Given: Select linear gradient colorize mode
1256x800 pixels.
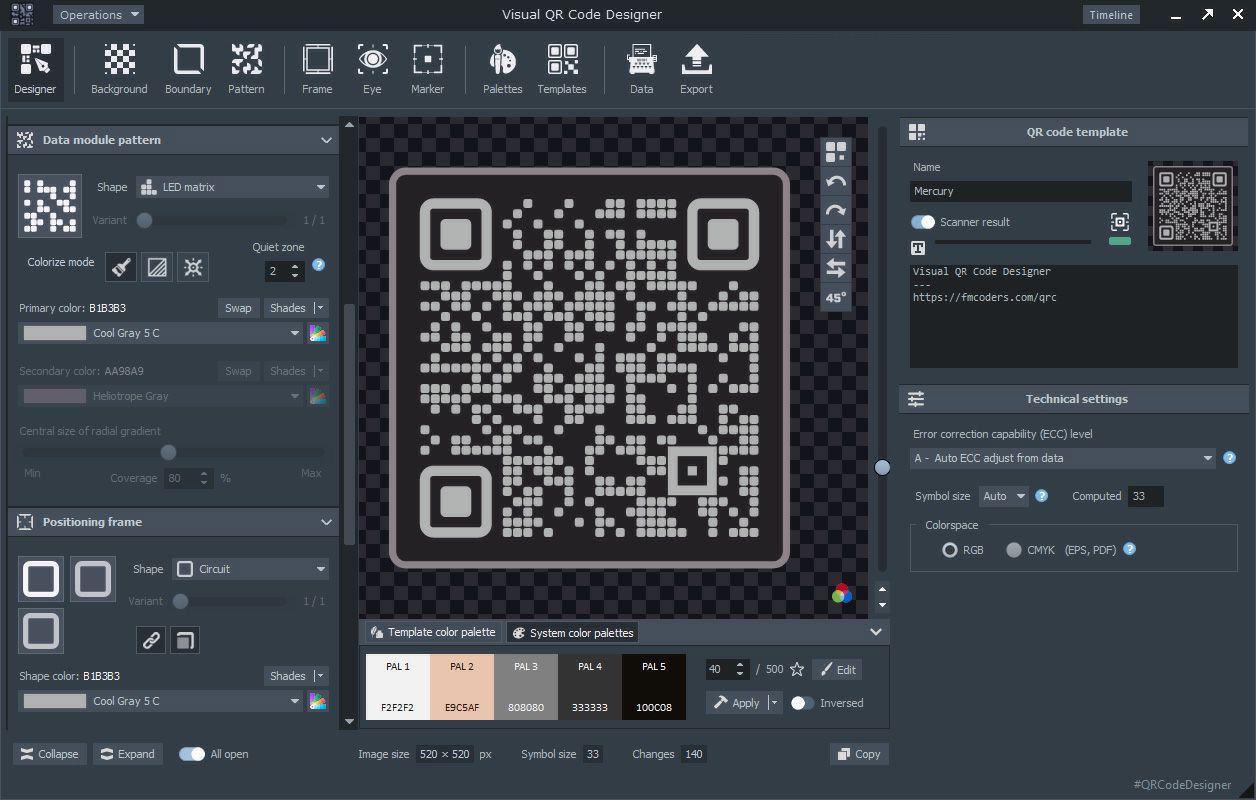Looking at the screenshot, I should pos(156,266).
